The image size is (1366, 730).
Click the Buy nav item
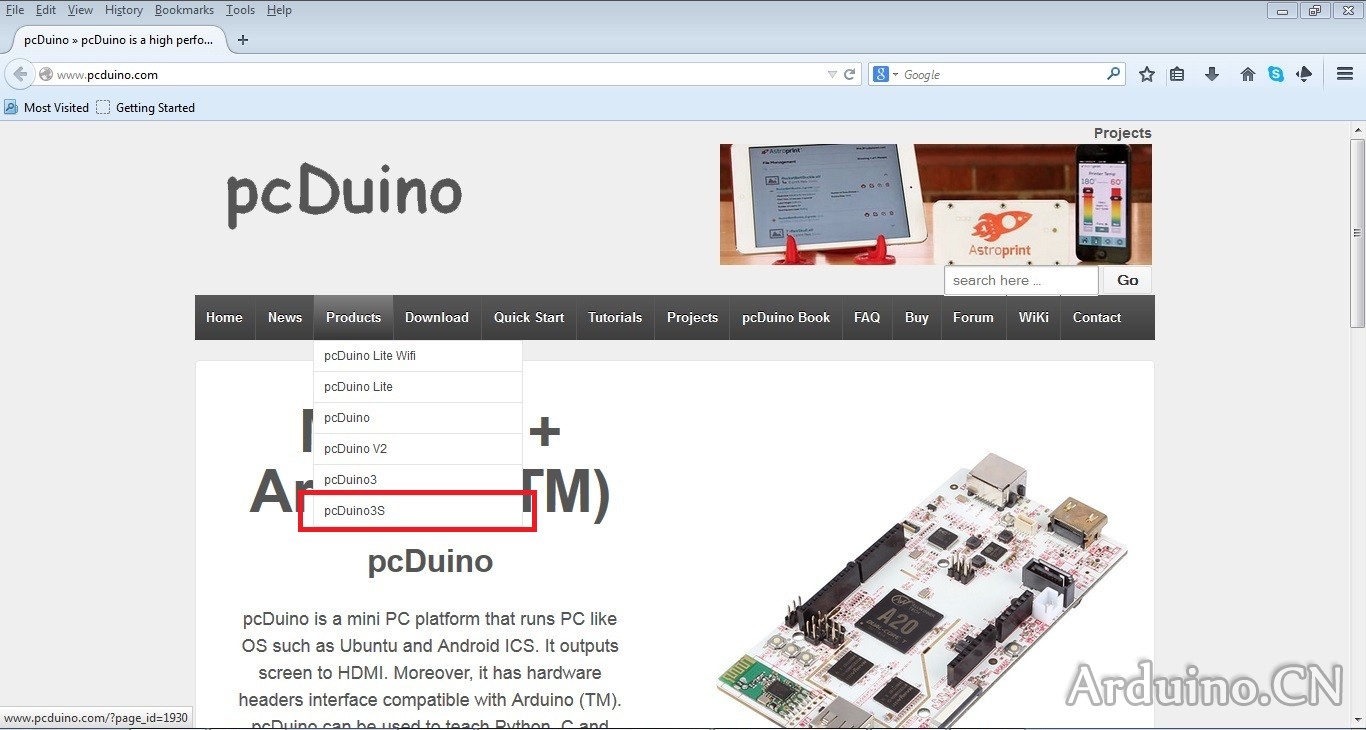click(x=917, y=317)
